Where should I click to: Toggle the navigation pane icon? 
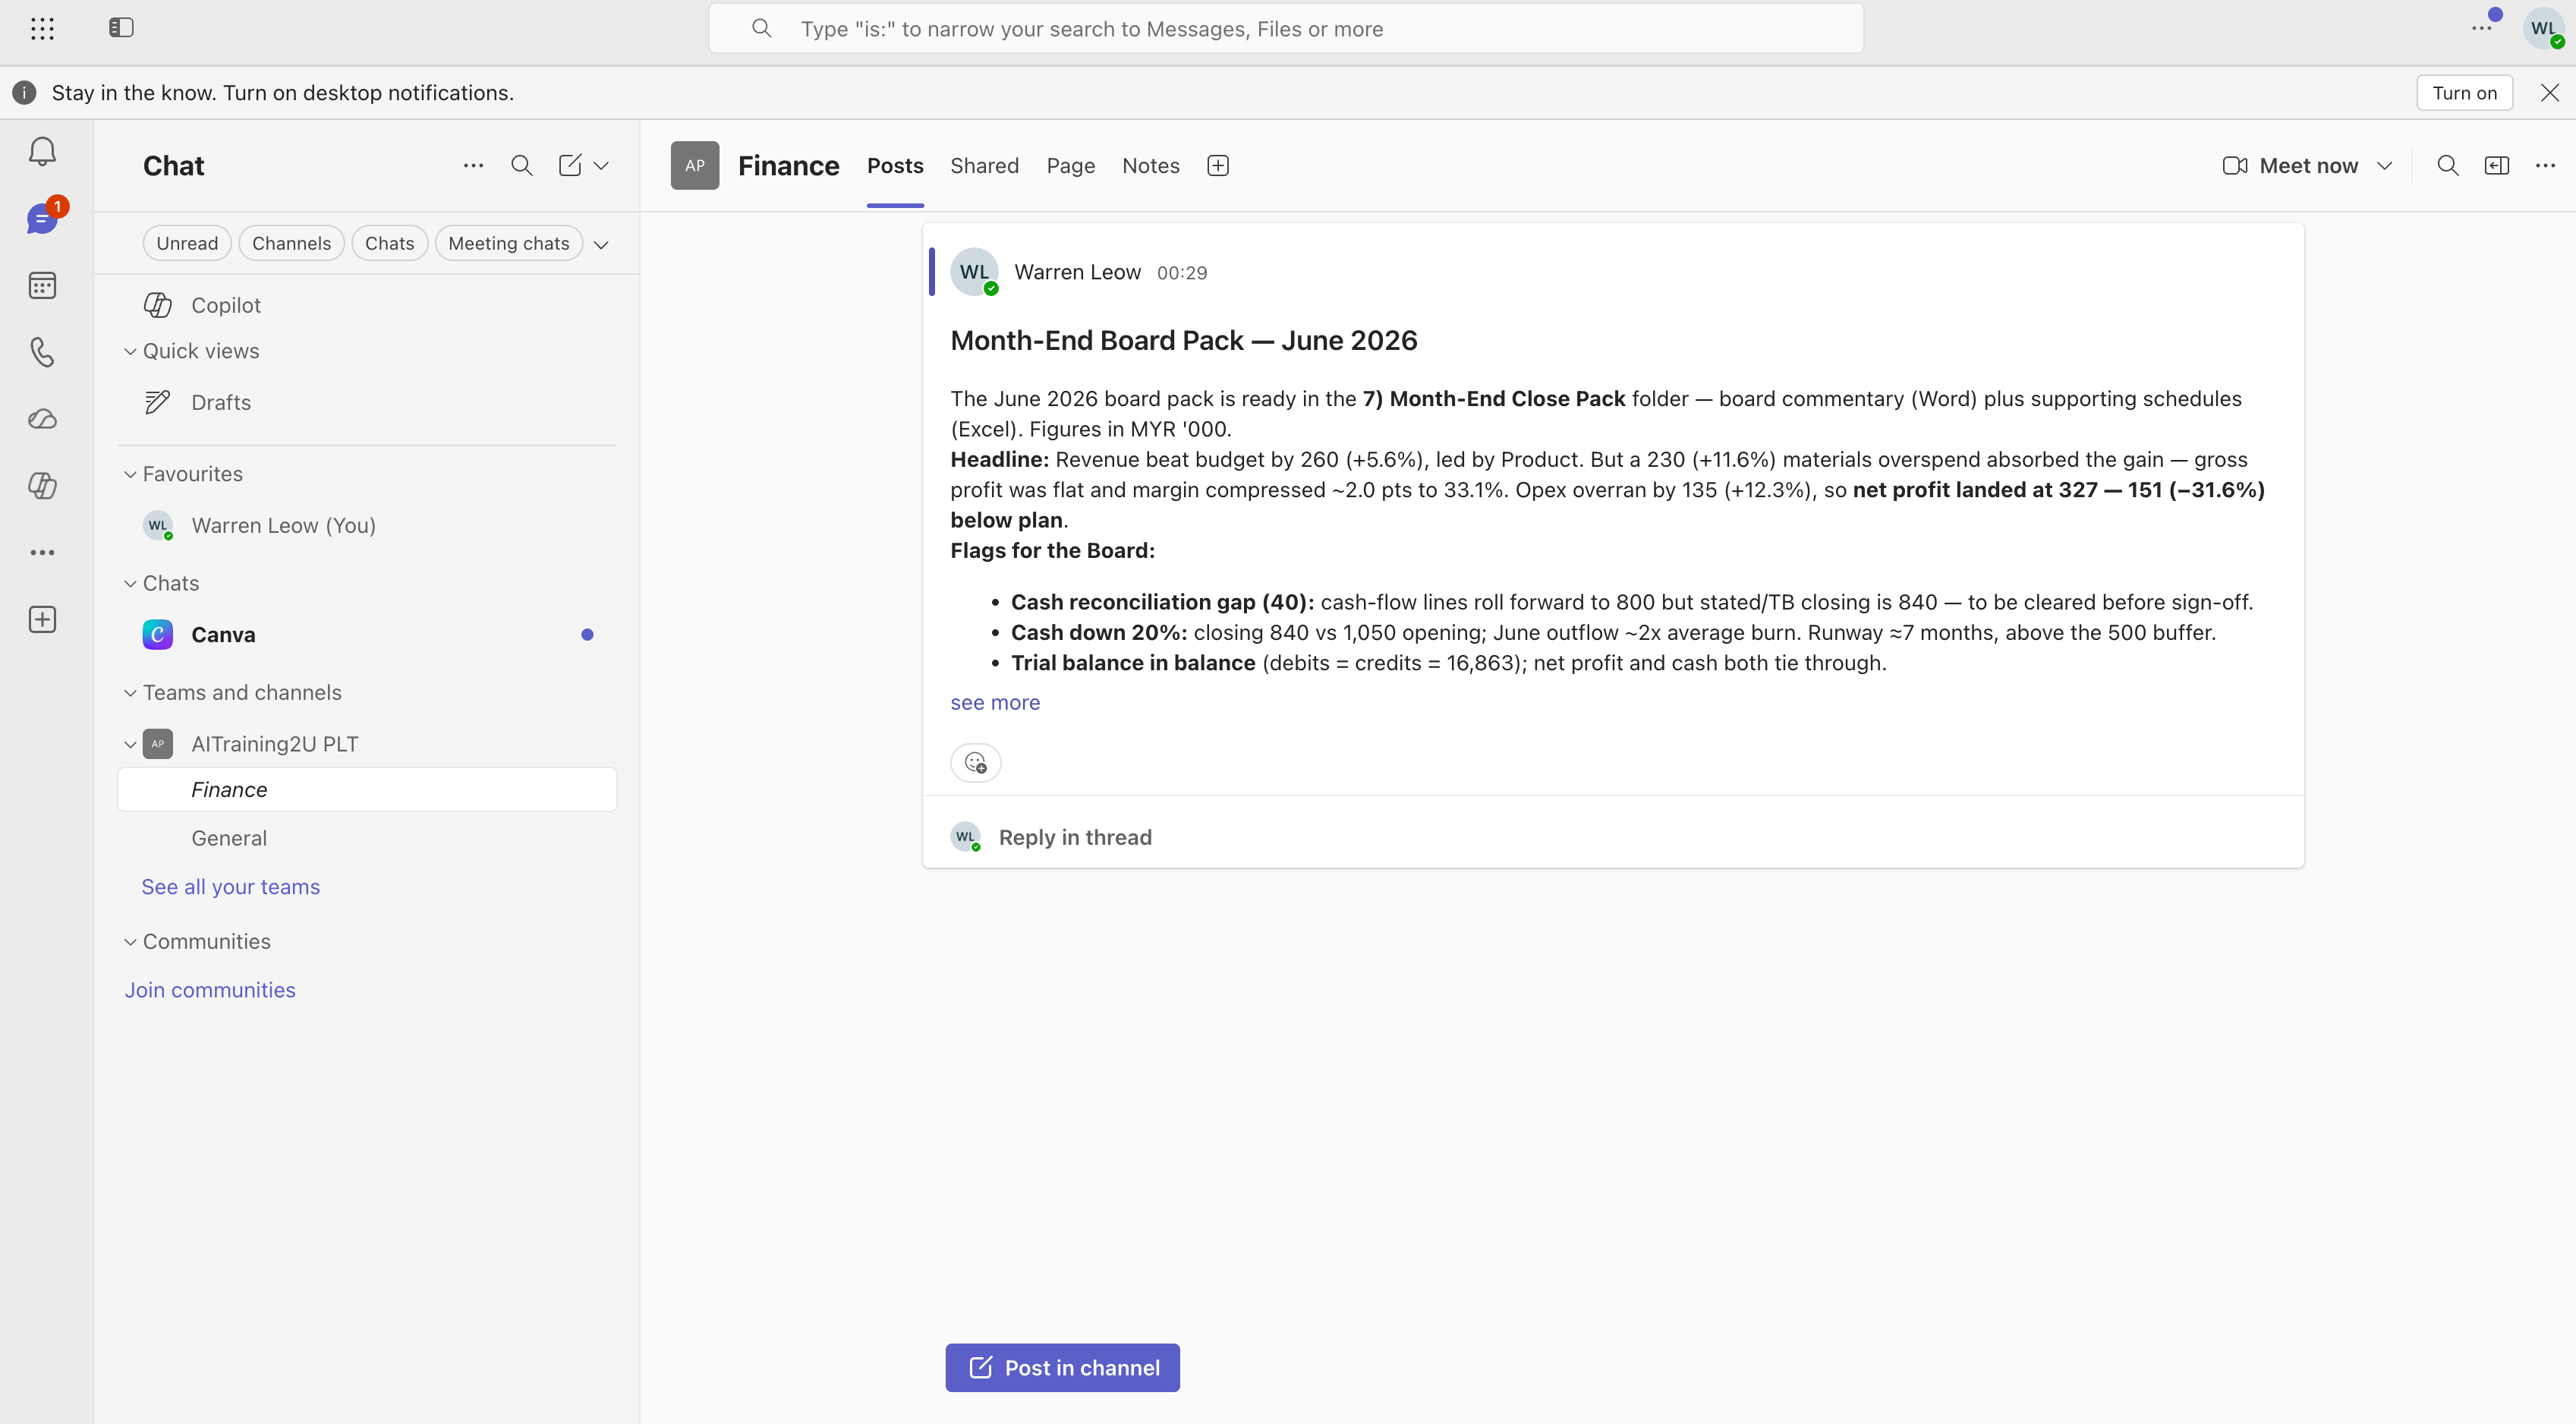coord(121,28)
